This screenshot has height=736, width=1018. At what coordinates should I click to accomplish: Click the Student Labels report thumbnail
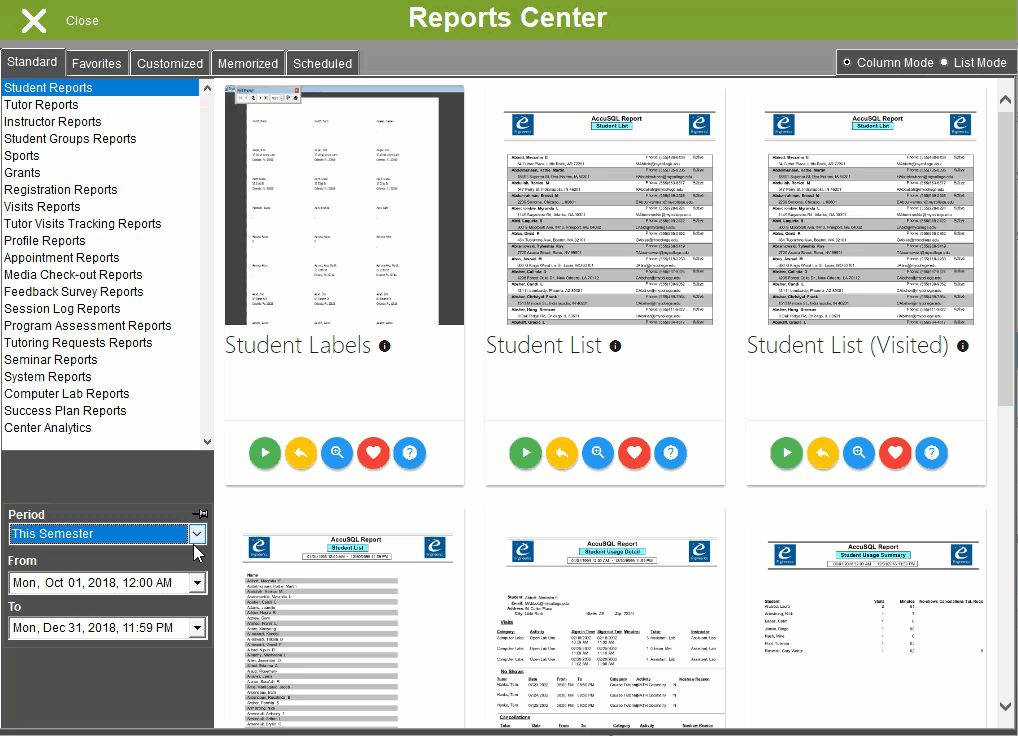coord(345,205)
